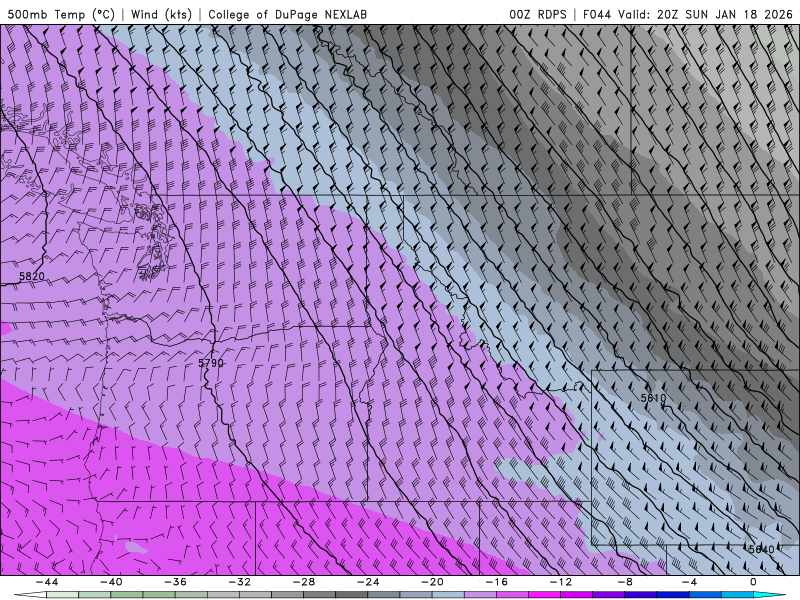Click the -36 colorbar scale label
800x600 pixels.
(x=176, y=582)
